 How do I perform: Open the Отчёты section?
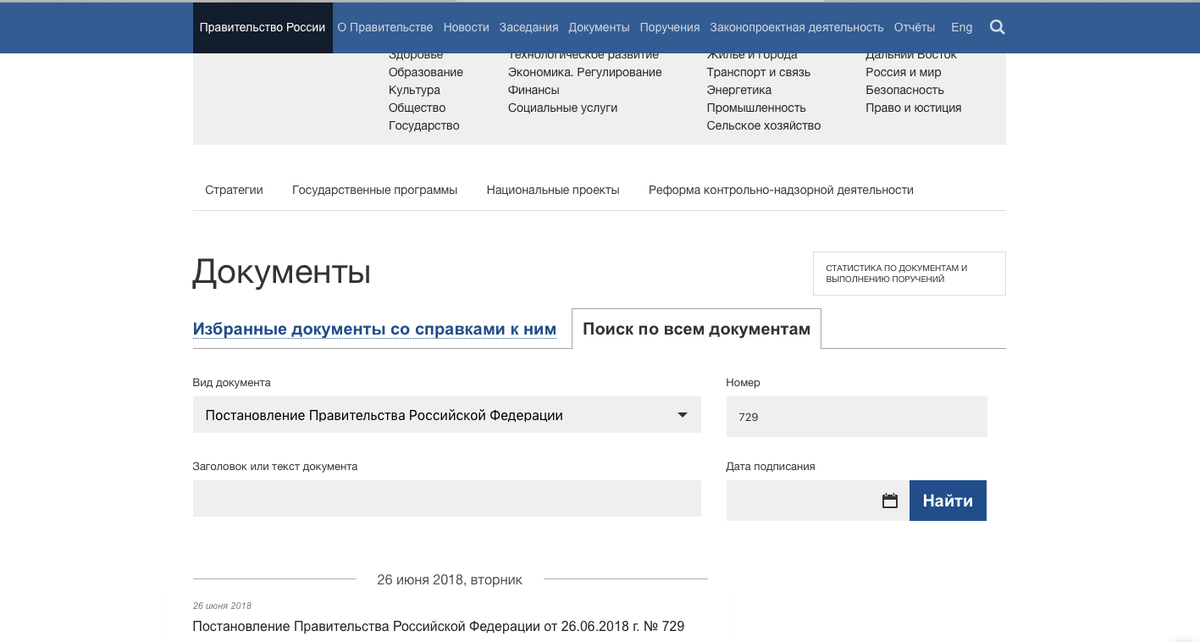914,27
